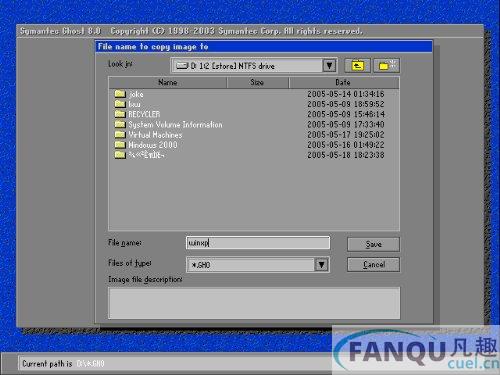Open the Files of type dropdown arrow

click(x=321, y=265)
